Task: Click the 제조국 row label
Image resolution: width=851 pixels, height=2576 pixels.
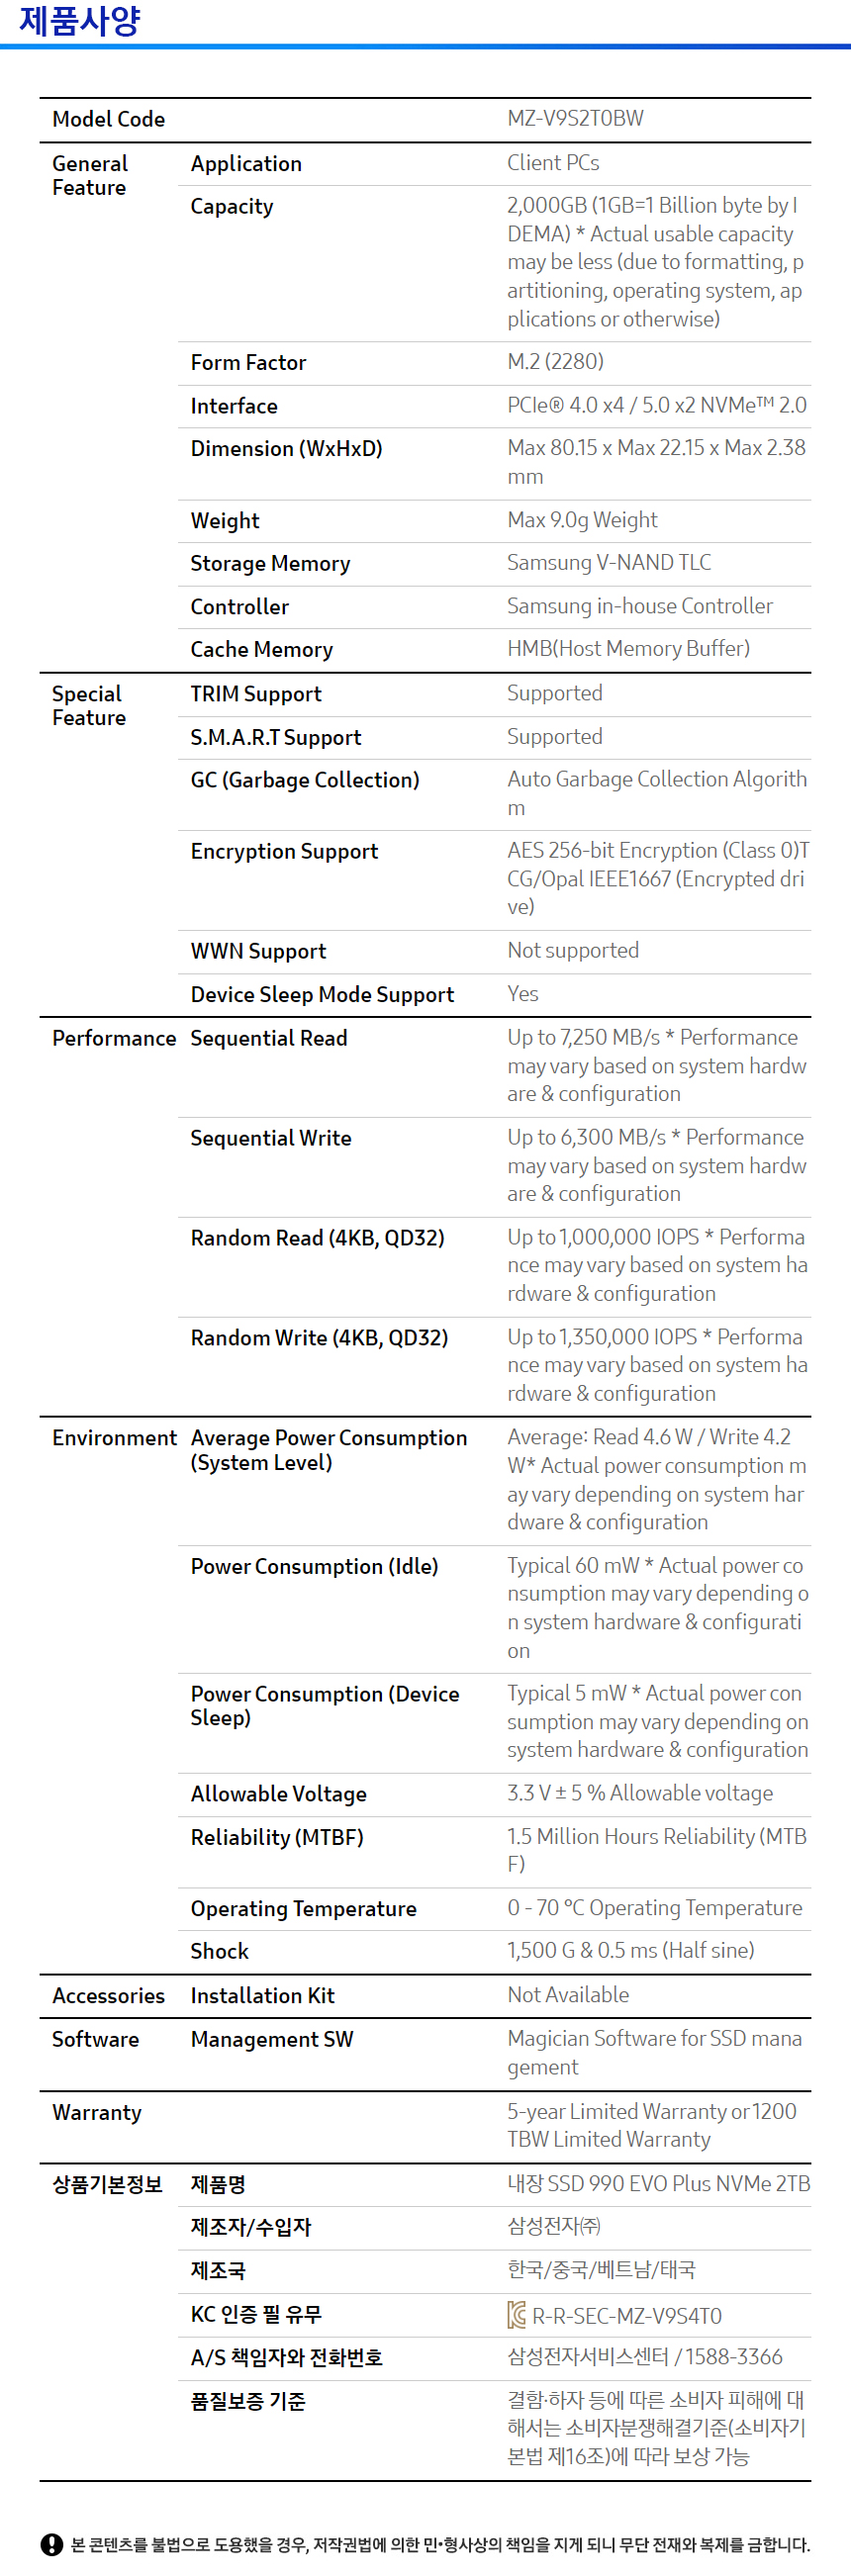Action: (x=218, y=2270)
